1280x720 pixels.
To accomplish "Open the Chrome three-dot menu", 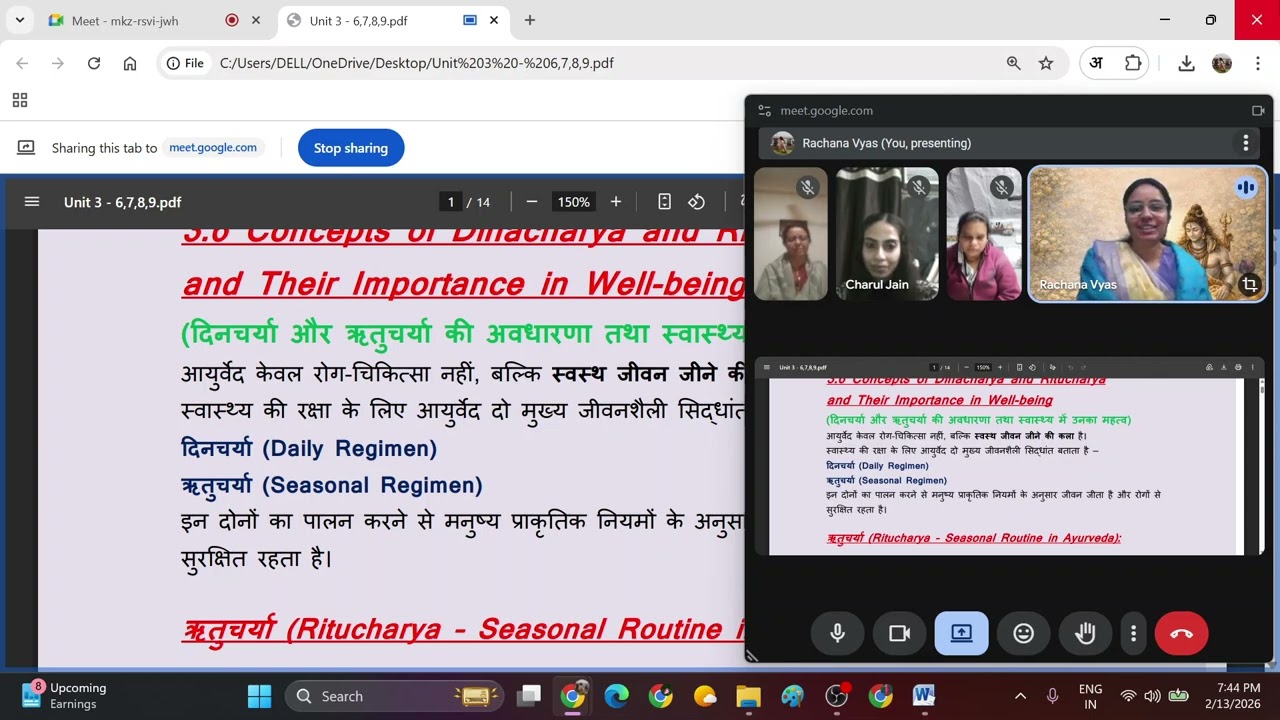I will coord(1258,63).
